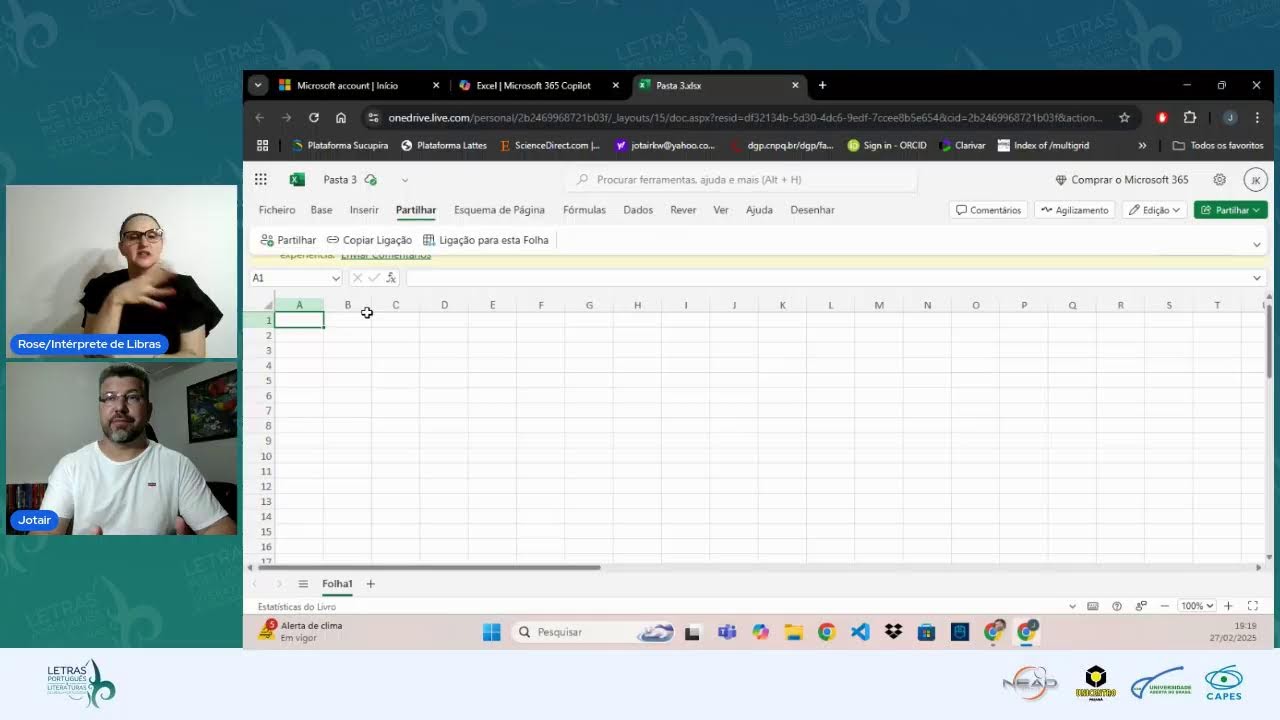Open Visual Studio Code from taskbar

tap(860, 632)
